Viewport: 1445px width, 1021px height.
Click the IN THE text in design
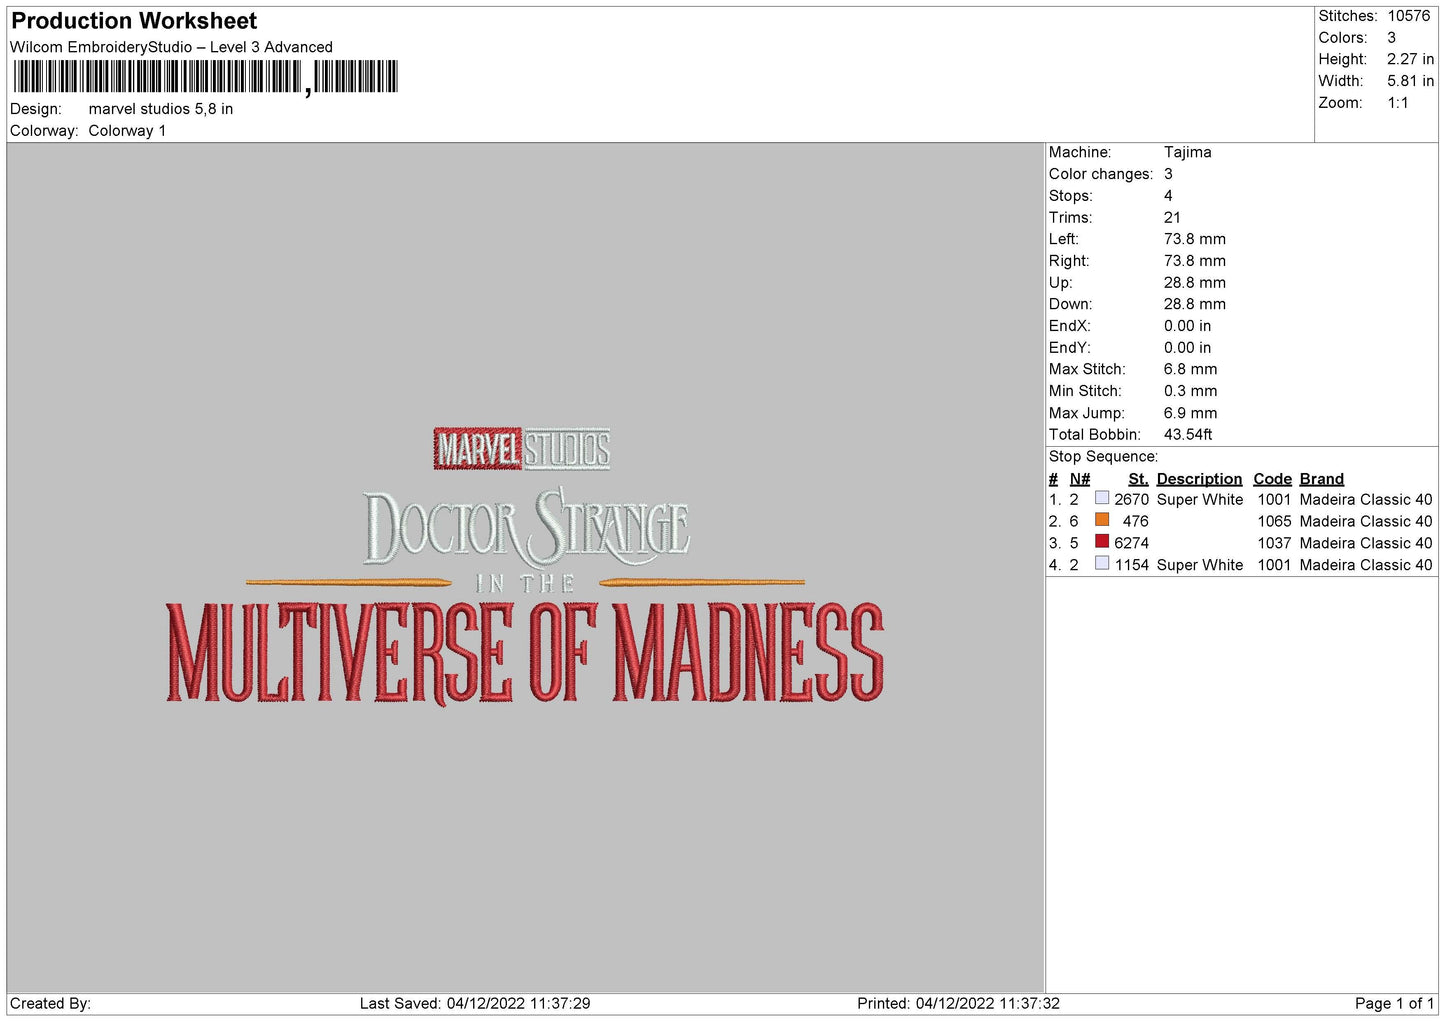526,584
